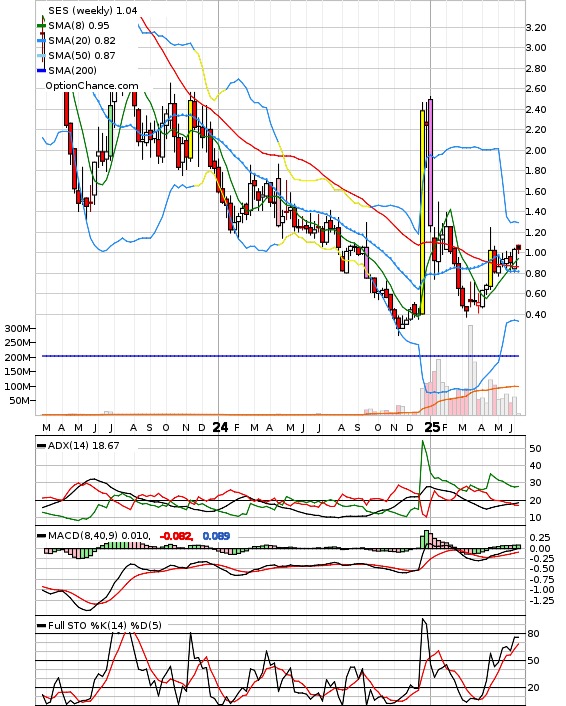The width and height of the screenshot is (566, 706).
Task: Click the OptionChance.com watermark text
Action: point(92,86)
